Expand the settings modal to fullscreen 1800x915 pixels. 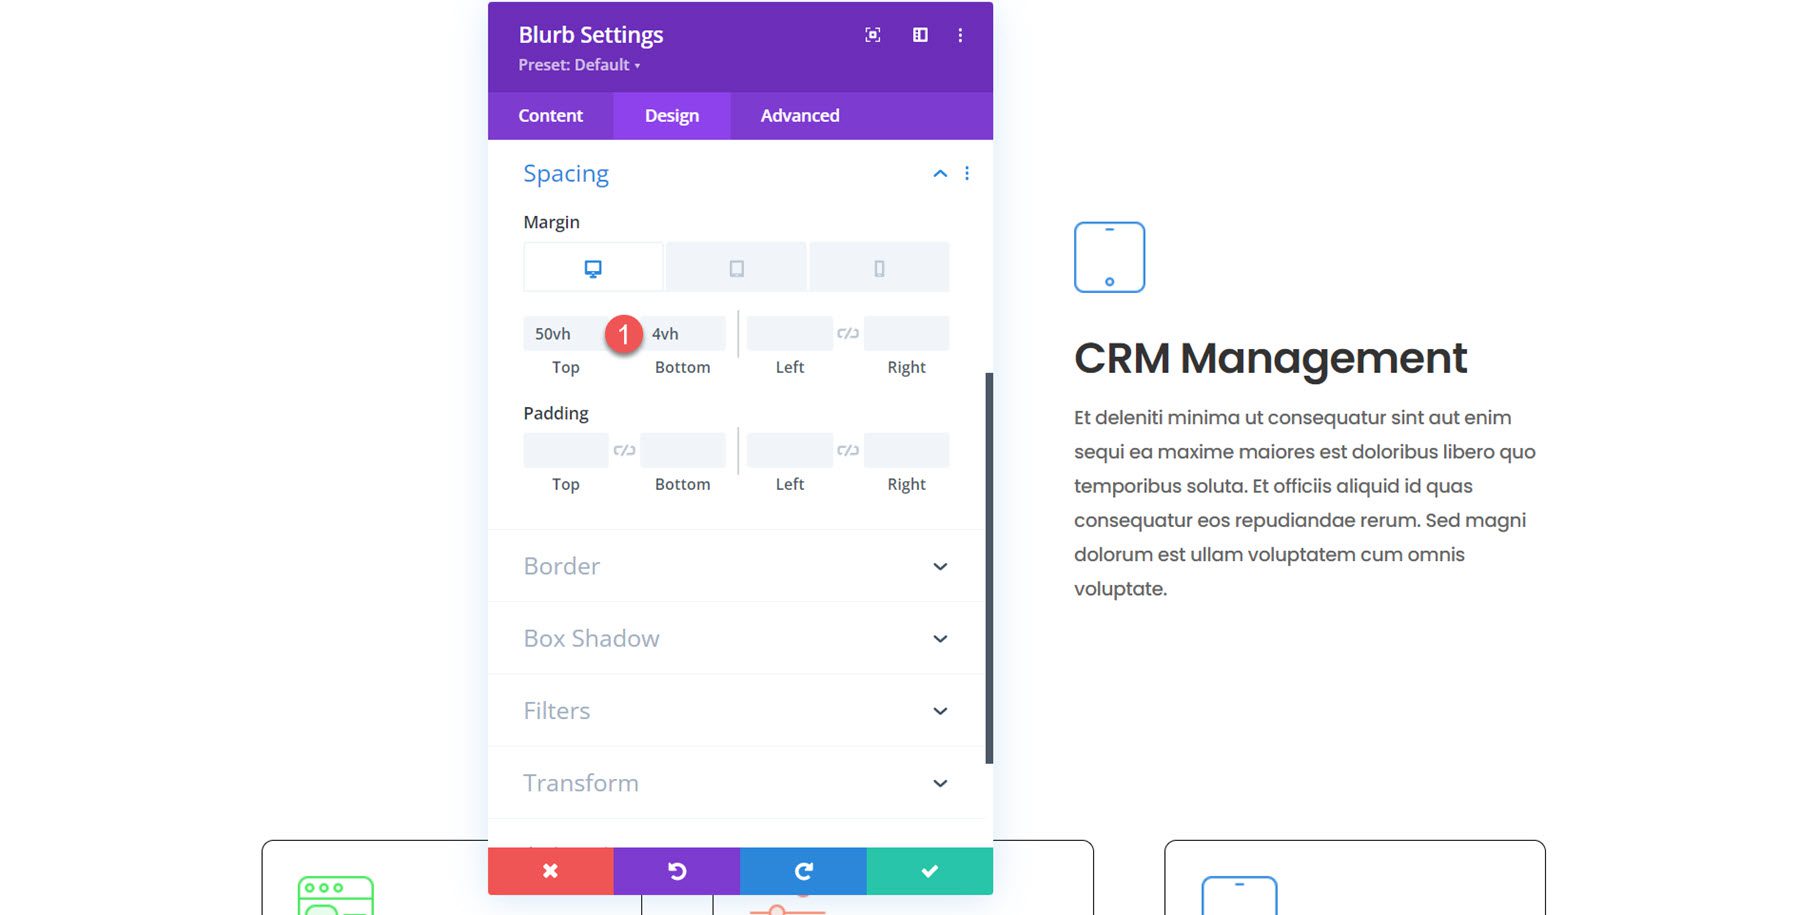click(x=872, y=35)
